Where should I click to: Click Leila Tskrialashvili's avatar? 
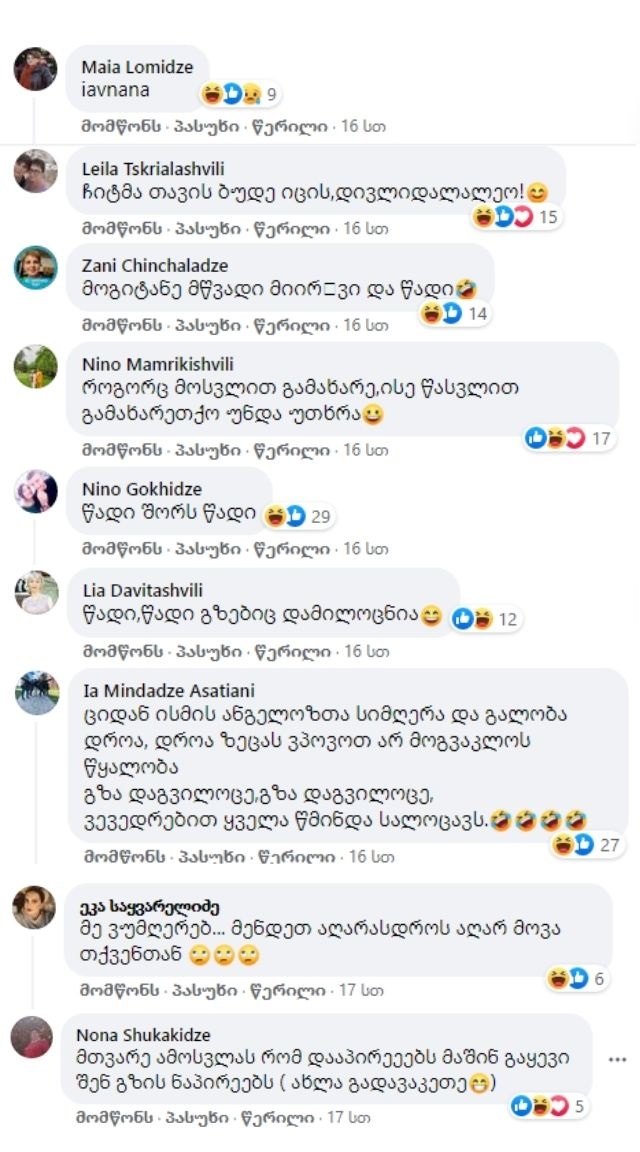[x=35, y=171]
